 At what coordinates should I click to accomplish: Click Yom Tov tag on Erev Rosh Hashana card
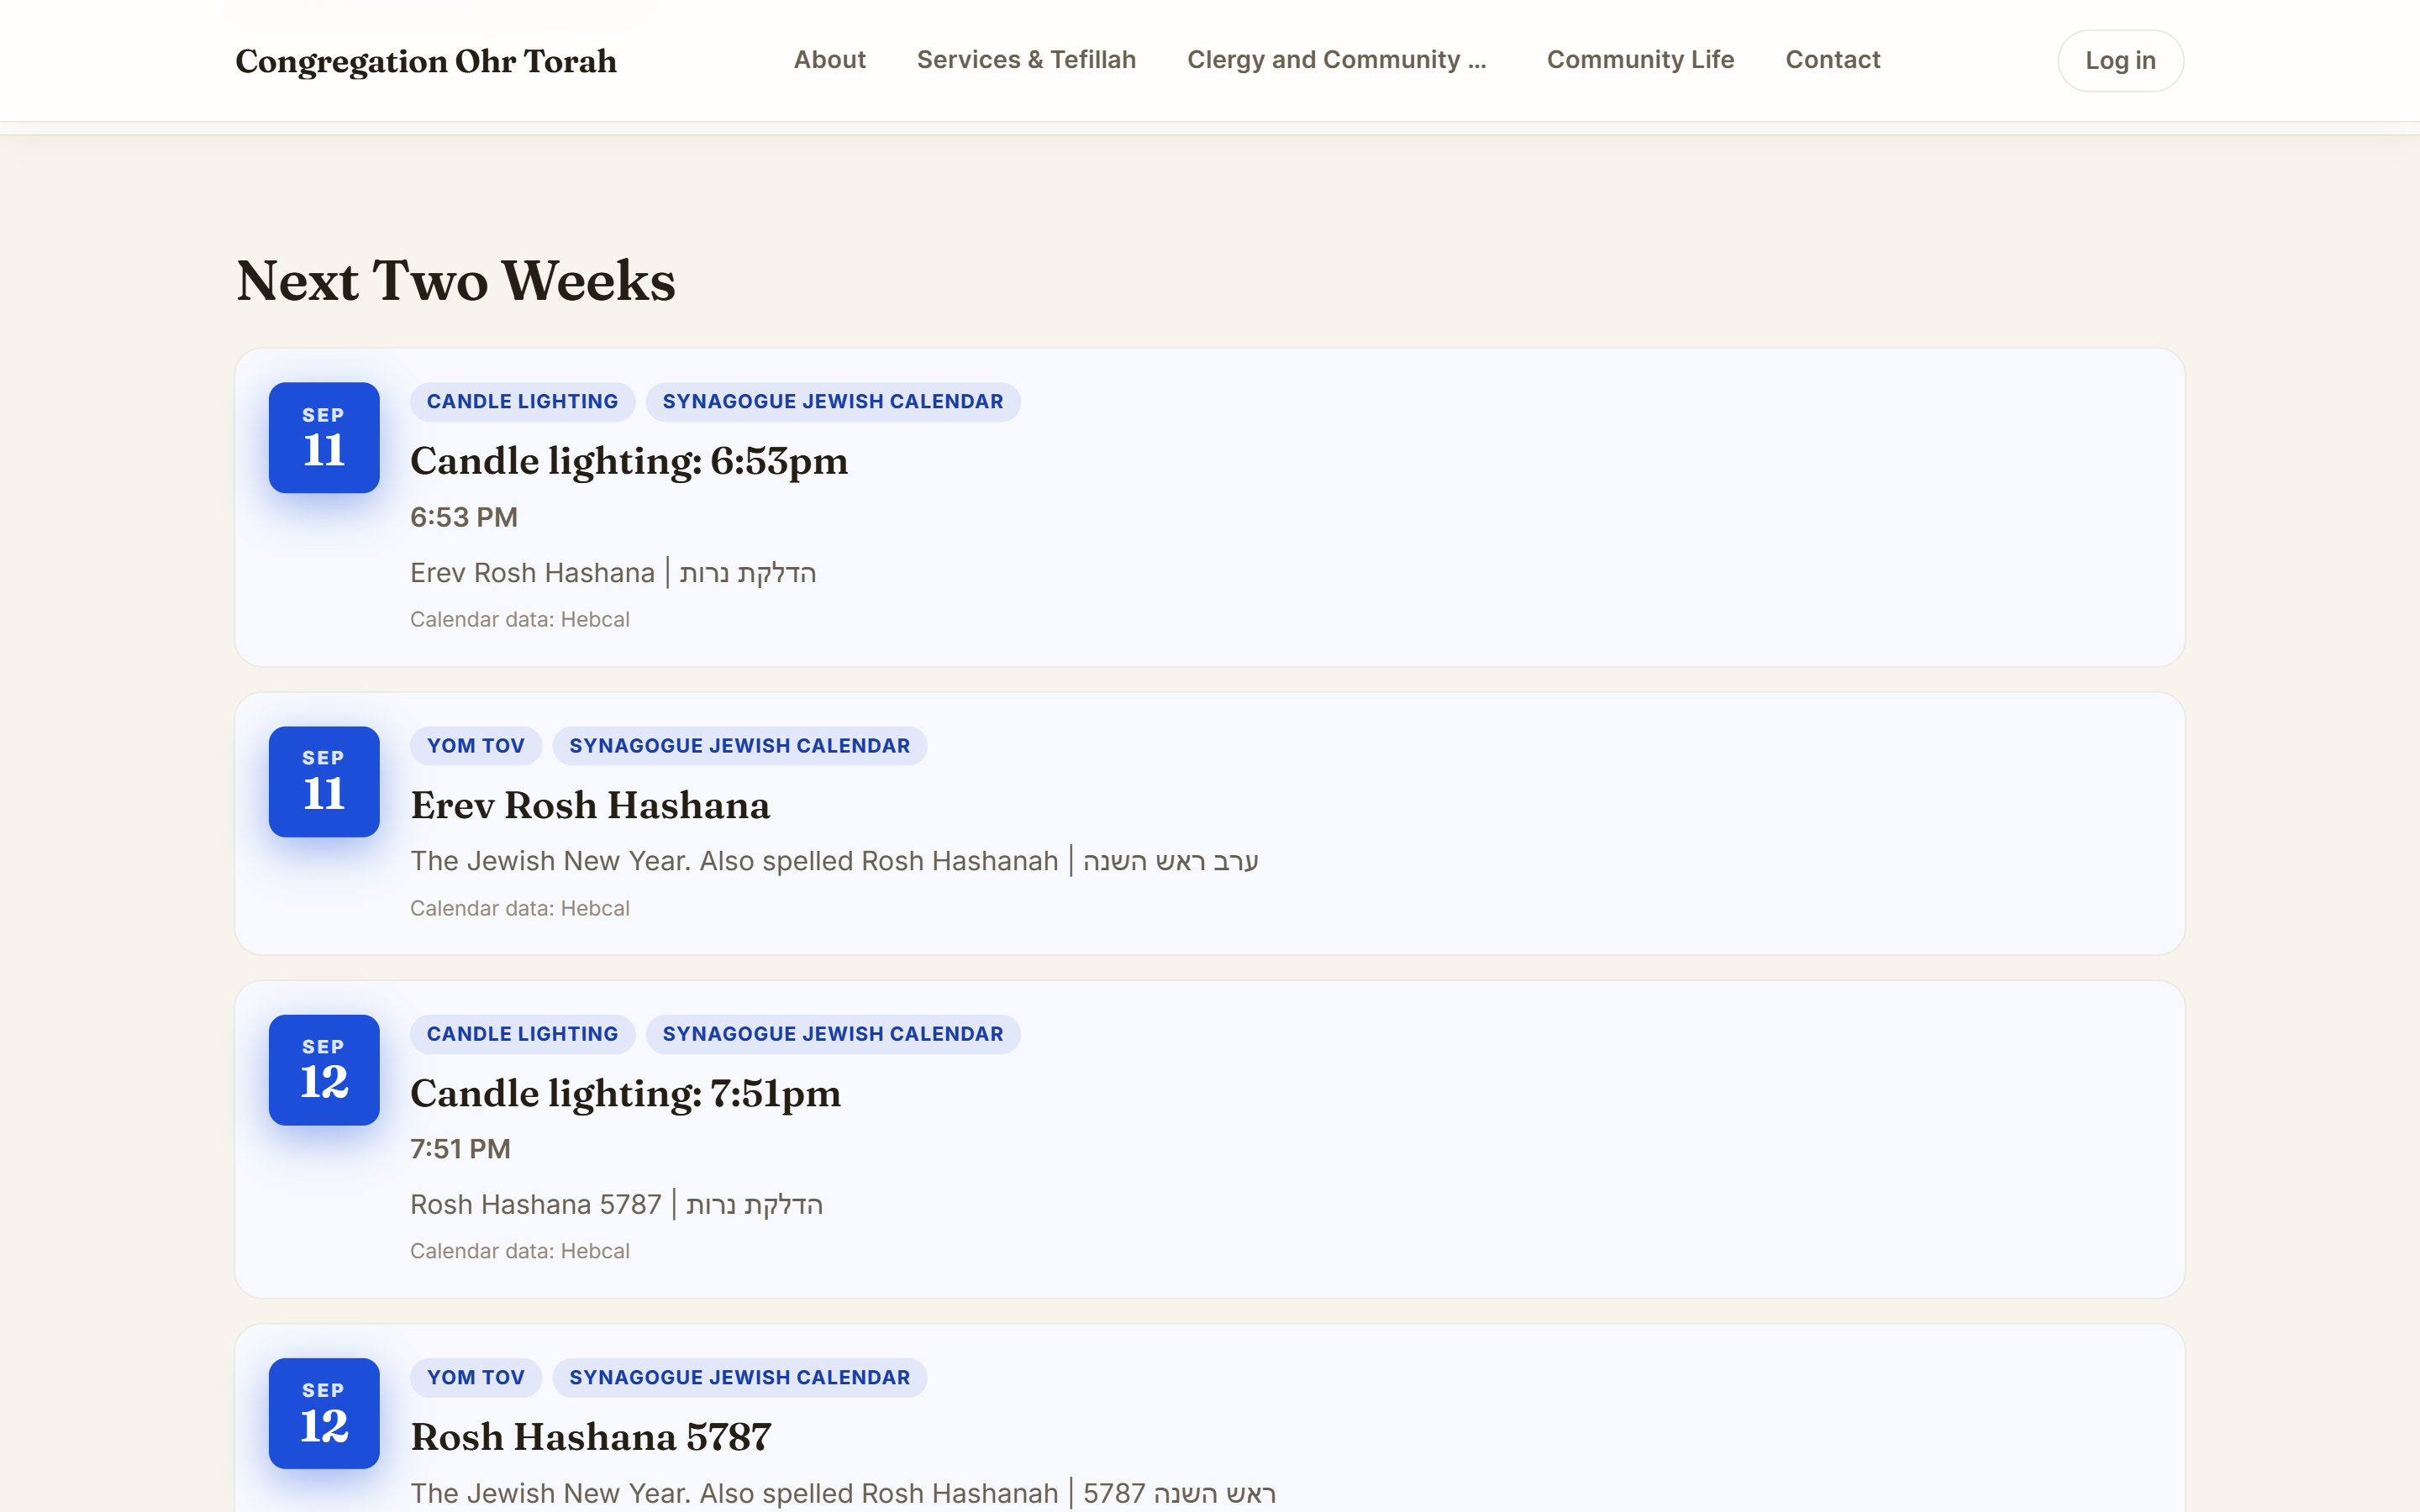click(476, 746)
